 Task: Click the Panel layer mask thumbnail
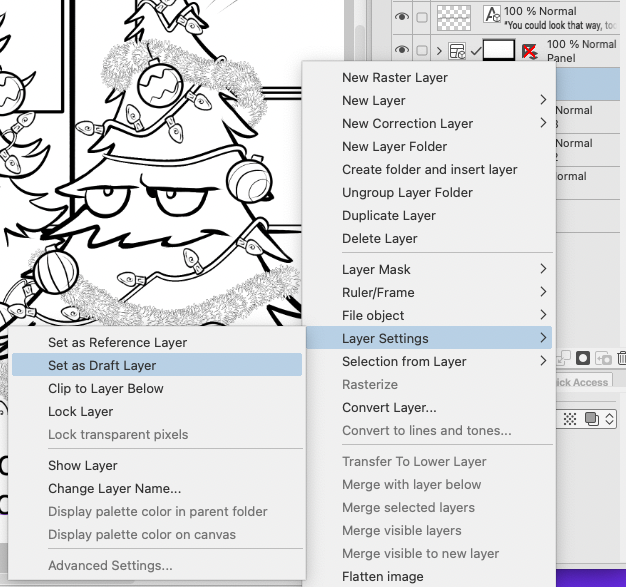(x=497, y=50)
